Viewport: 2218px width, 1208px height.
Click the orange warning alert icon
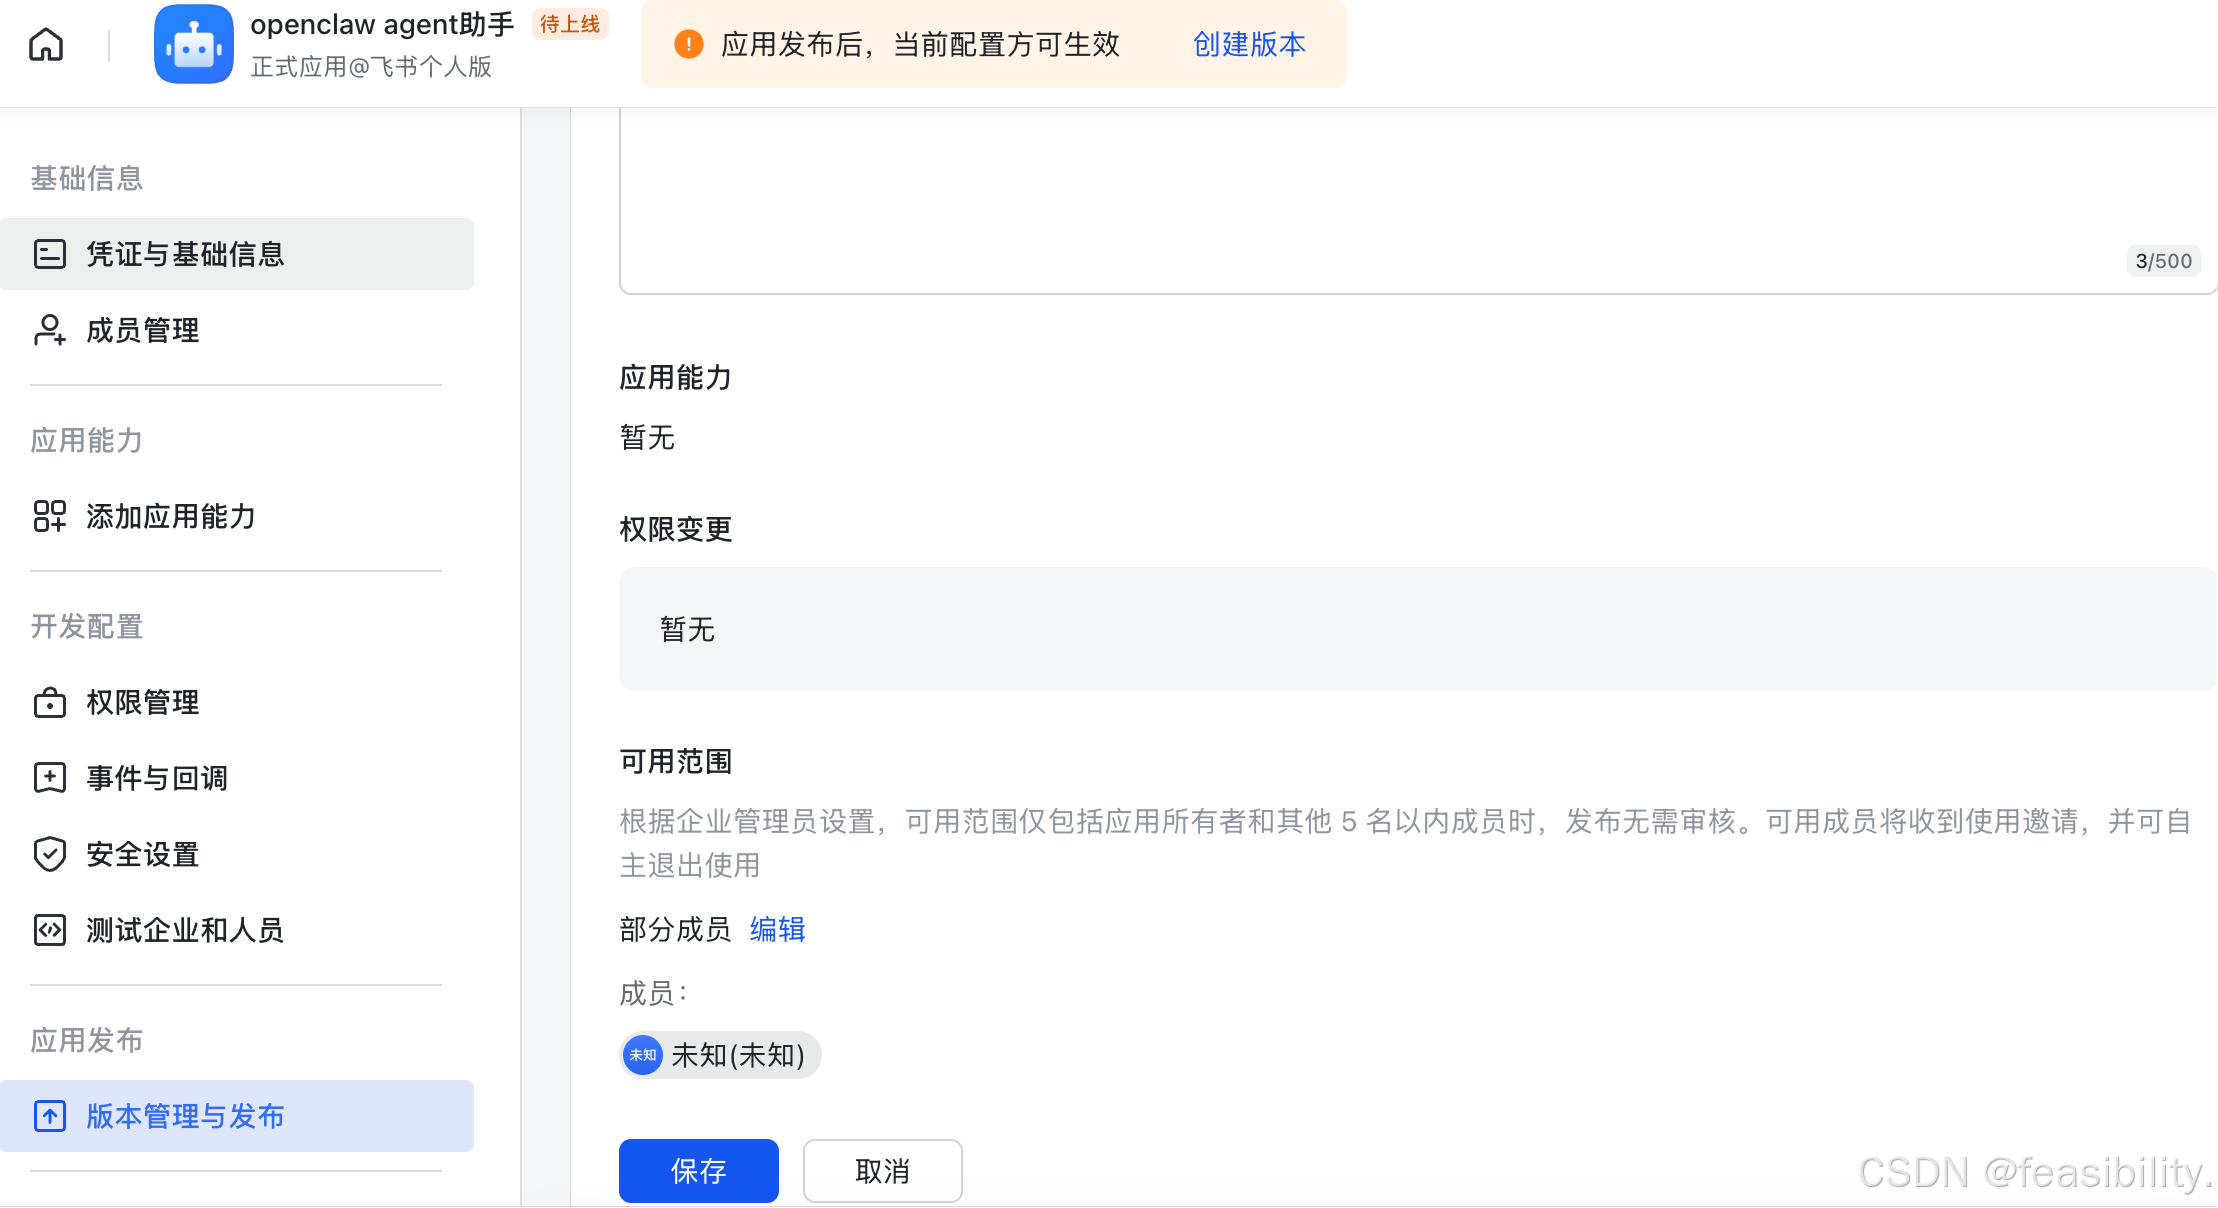click(688, 44)
